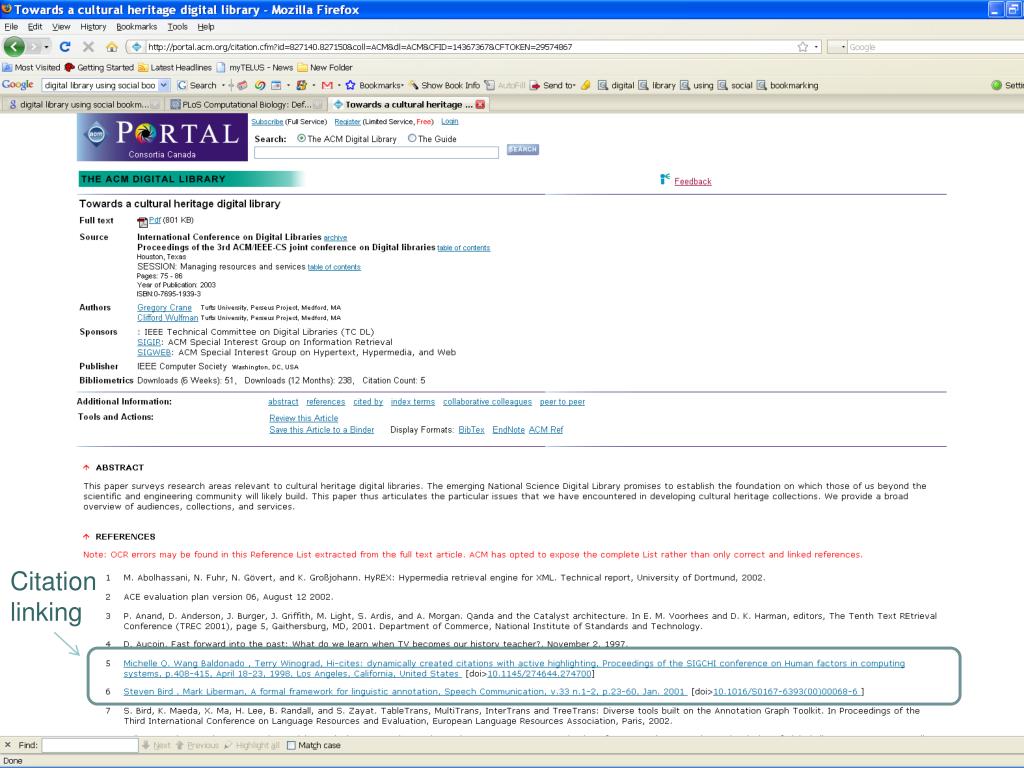Open the back/forward history dropdown arrow
1024x768 pixels.
point(46,47)
